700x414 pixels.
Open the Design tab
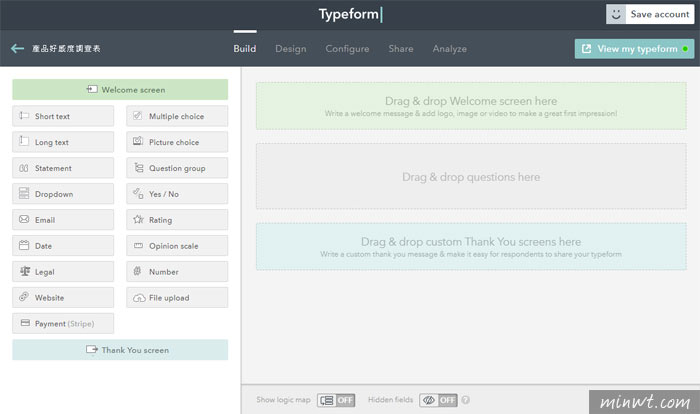tap(291, 49)
